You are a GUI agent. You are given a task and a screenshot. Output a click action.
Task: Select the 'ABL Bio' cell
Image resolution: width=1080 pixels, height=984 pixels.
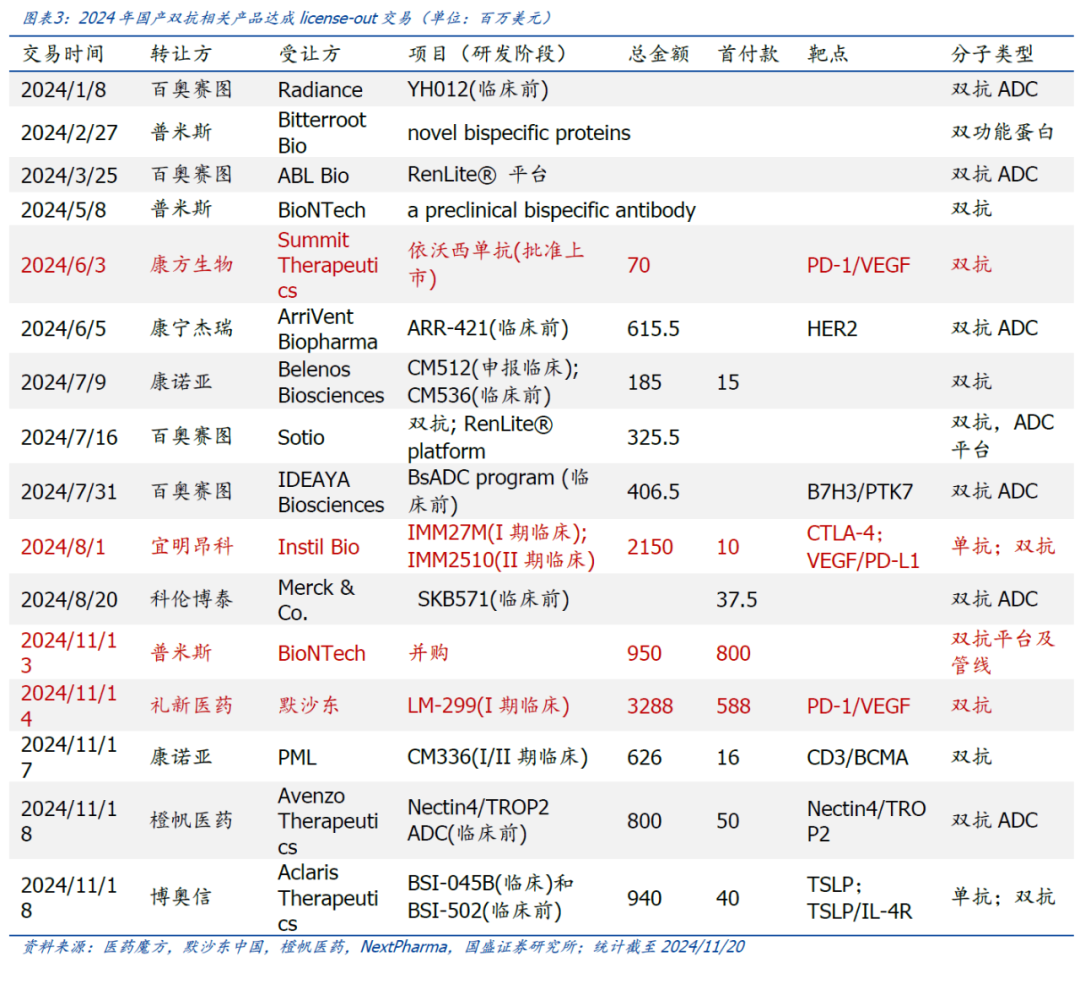point(313,175)
